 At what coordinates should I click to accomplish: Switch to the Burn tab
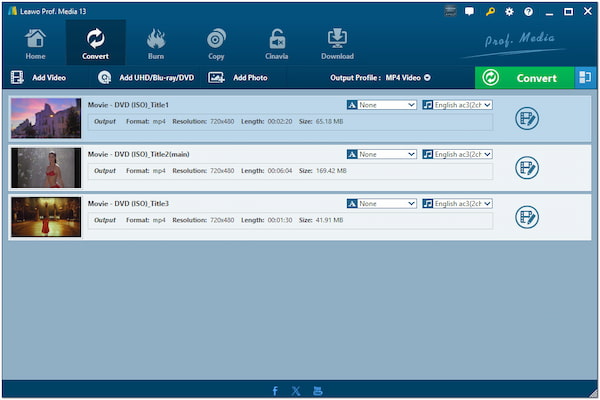click(156, 43)
